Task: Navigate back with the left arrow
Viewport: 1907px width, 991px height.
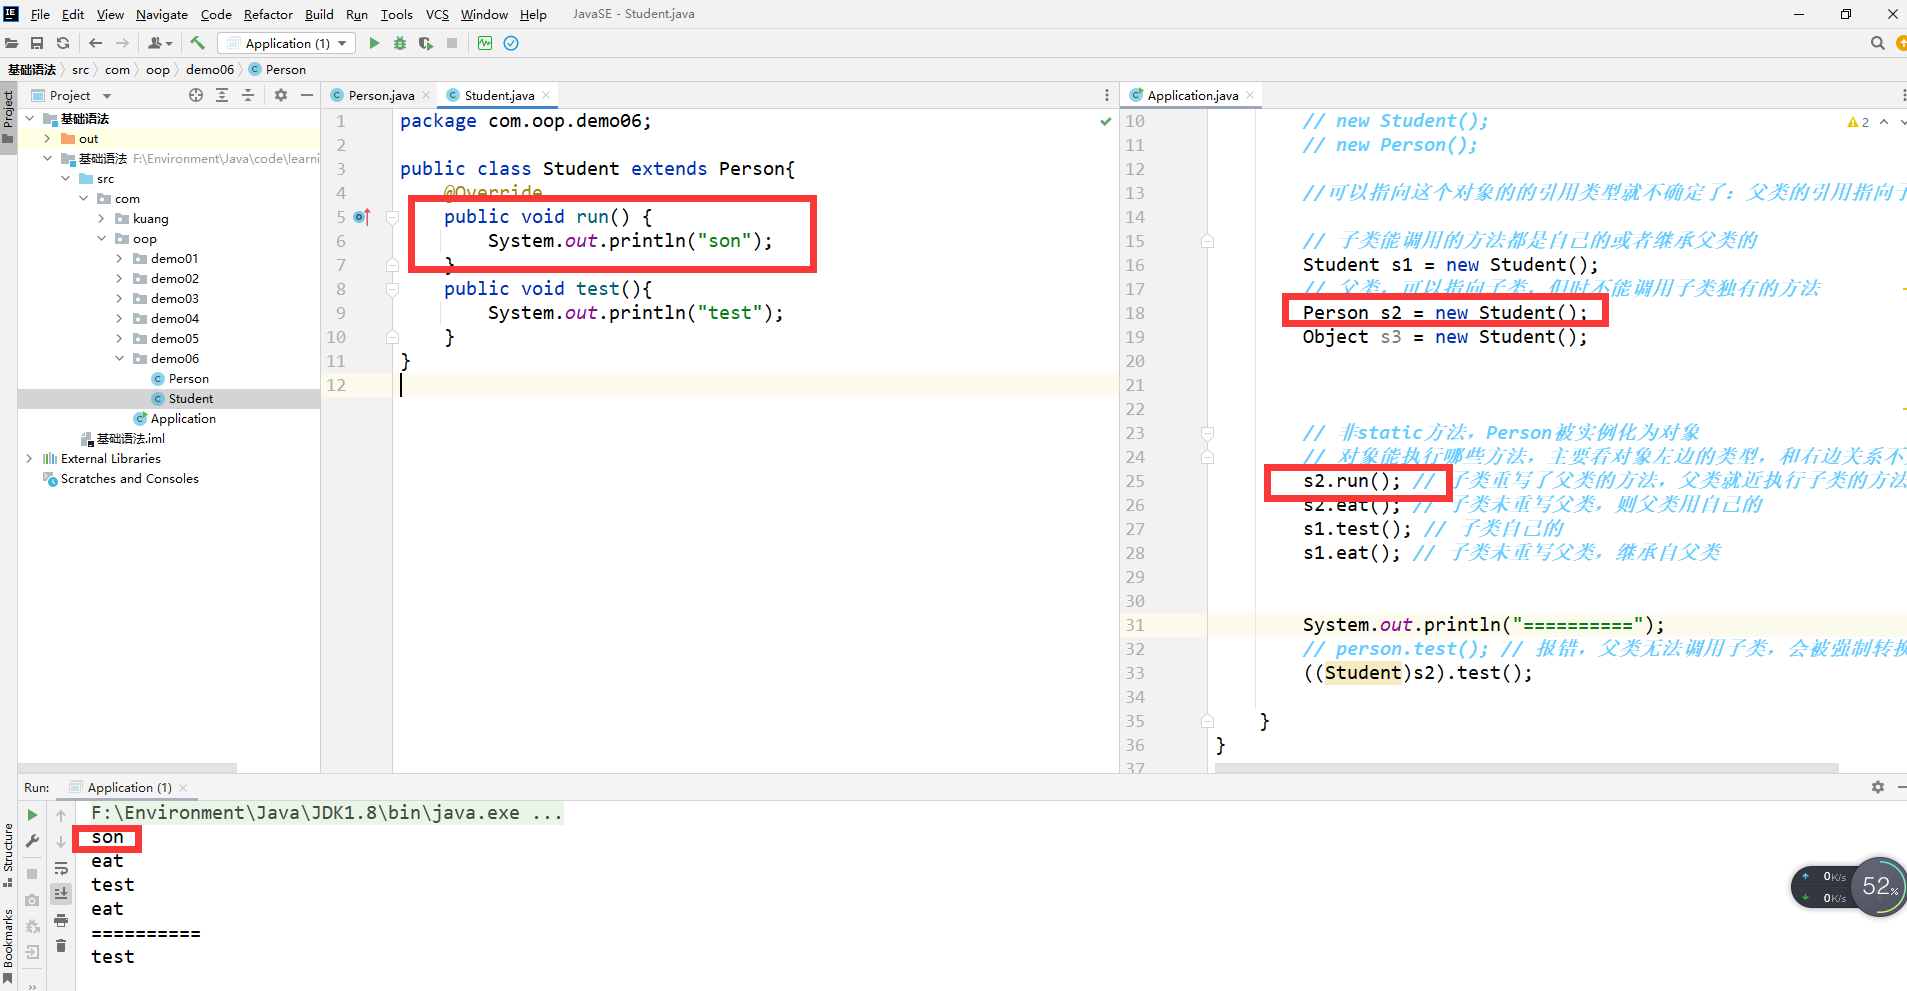Action: (x=96, y=43)
